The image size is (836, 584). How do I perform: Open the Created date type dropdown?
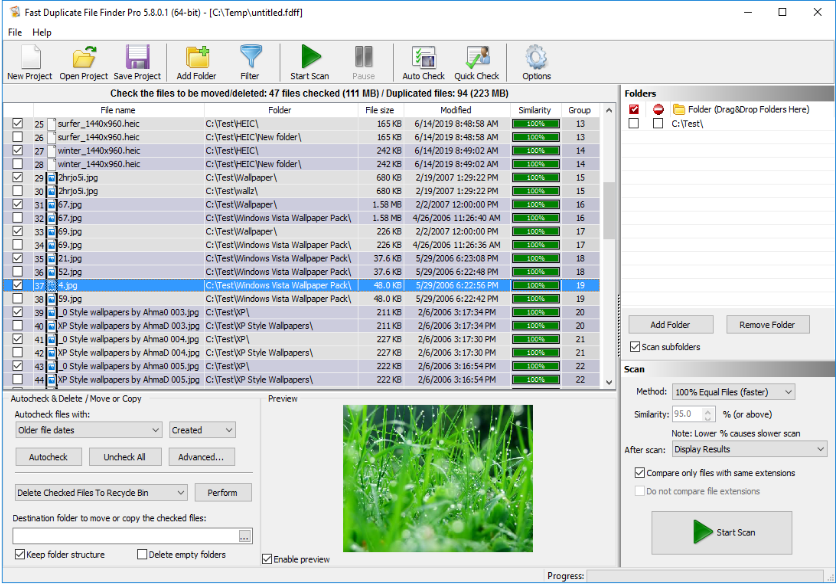(x=203, y=430)
